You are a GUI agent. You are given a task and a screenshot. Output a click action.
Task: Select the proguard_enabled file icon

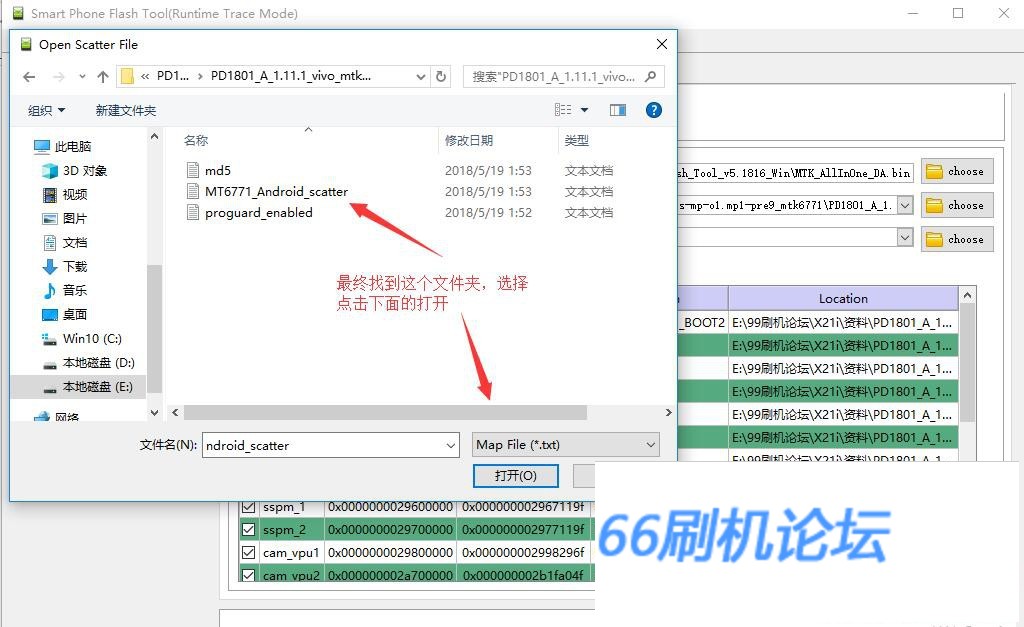pyautogui.click(x=193, y=212)
